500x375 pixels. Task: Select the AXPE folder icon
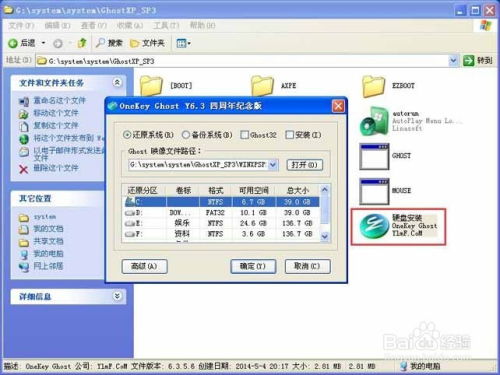coord(262,86)
